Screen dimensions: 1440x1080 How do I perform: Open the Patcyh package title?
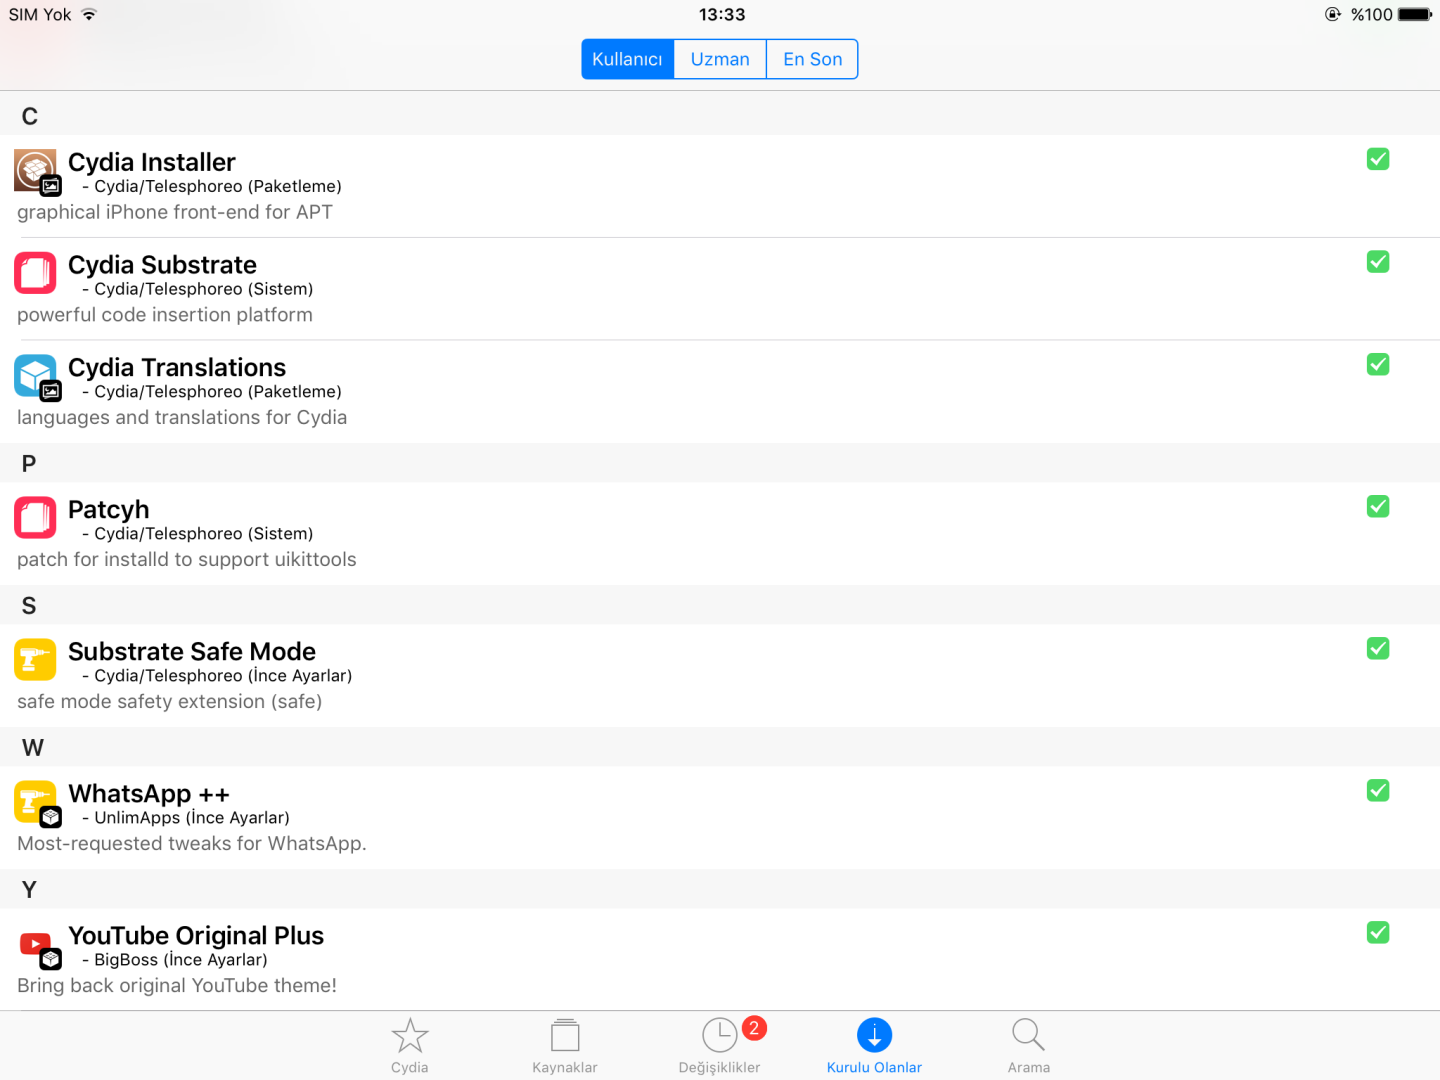click(109, 510)
